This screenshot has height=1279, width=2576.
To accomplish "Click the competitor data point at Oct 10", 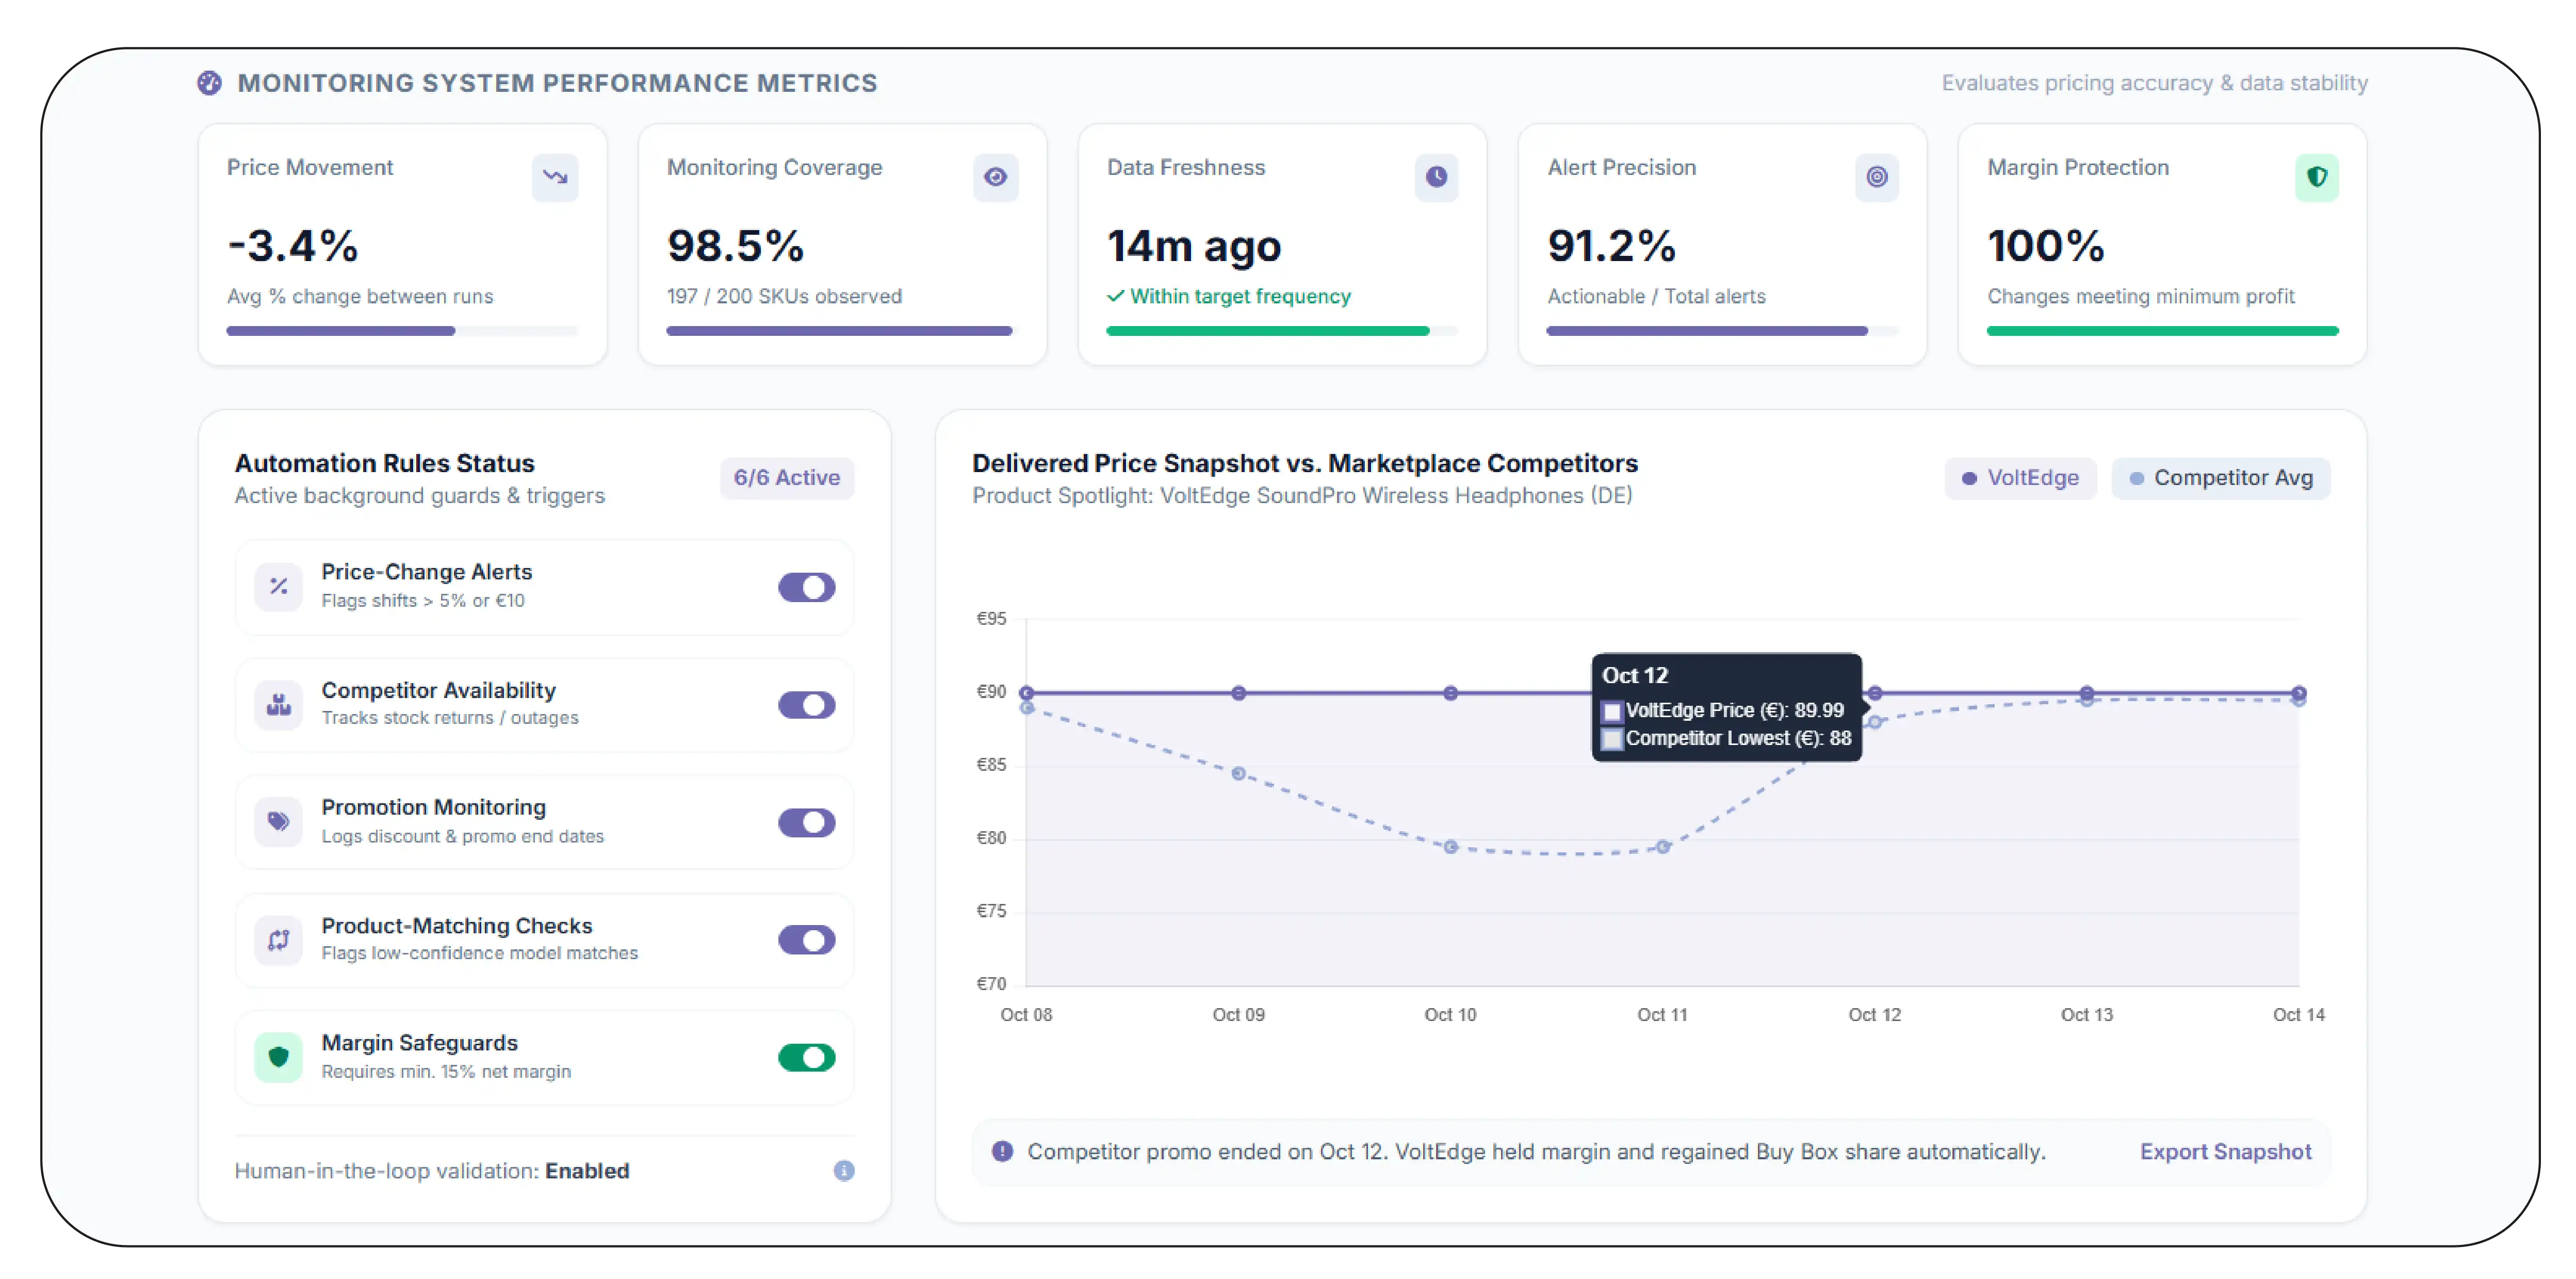I will click(x=1450, y=847).
